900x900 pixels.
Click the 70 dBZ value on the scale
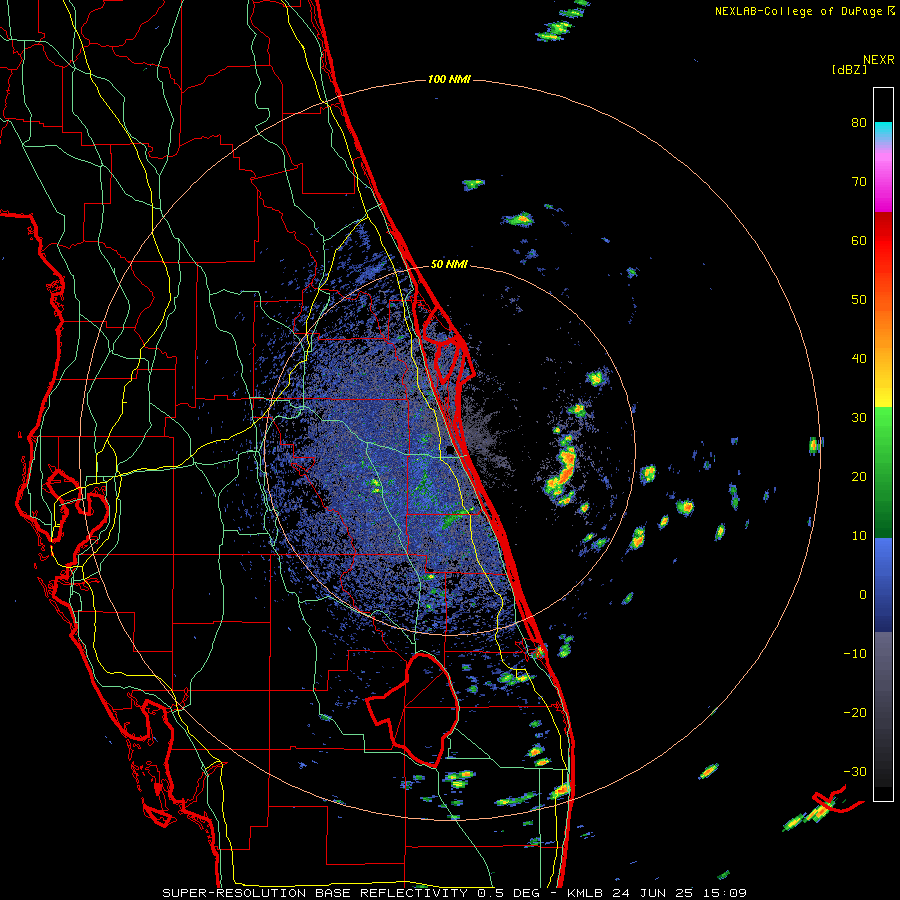(859, 182)
